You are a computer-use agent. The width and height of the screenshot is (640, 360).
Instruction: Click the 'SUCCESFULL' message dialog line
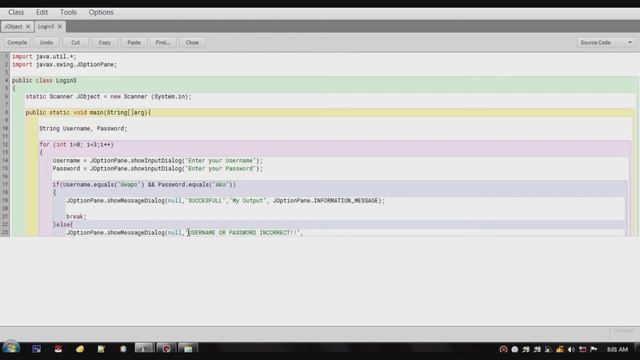(x=225, y=201)
